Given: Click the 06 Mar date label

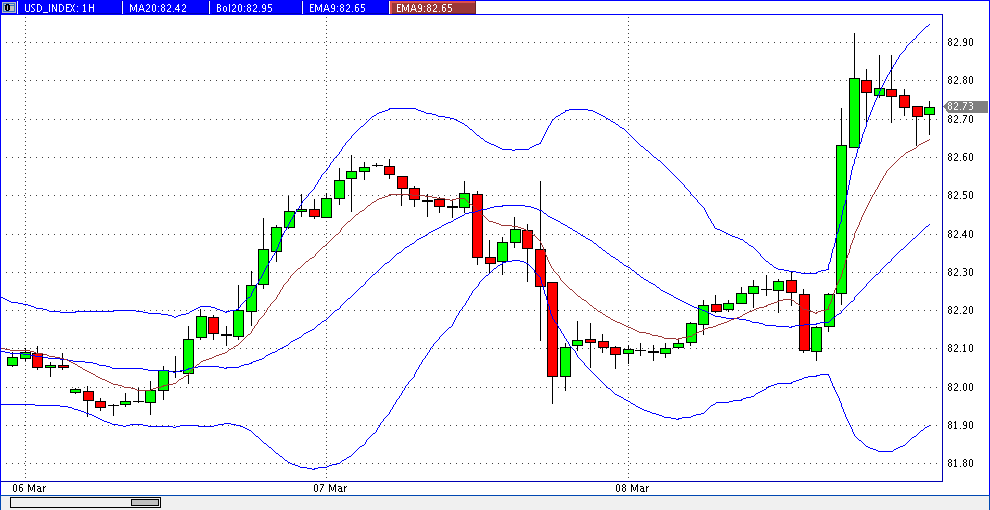Looking at the screenshot, I should pyautogui.click(x=28, y=489).
